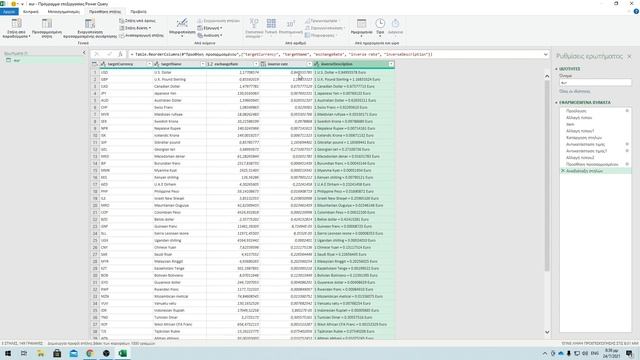Switch to the Προβολή (View) tab

pos(138,12)
